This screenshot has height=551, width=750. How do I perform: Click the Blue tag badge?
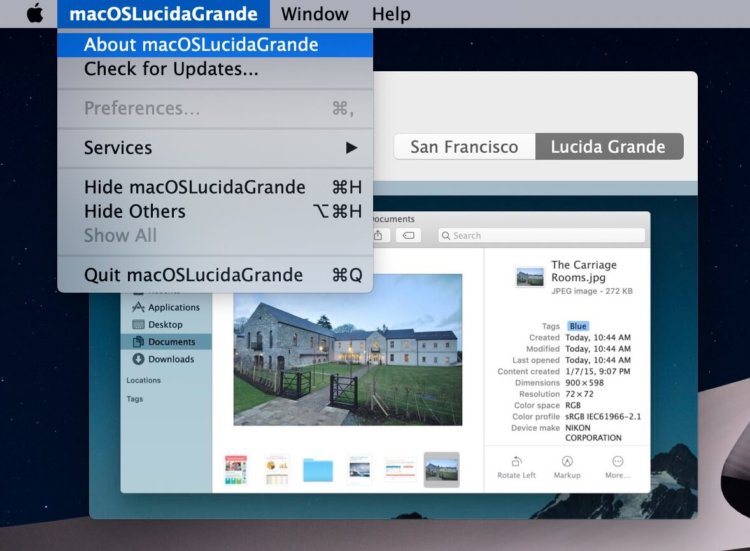[x=578, y=326]
